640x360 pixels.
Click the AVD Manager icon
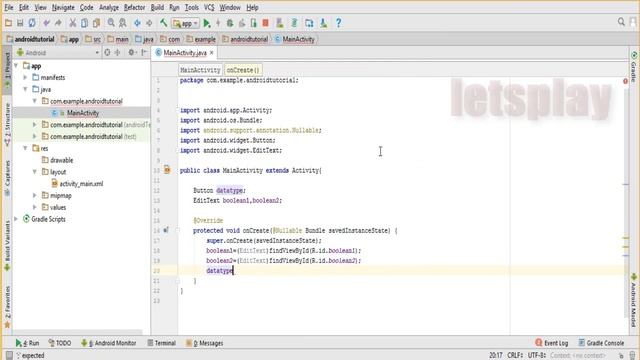(x=280, y=23)
